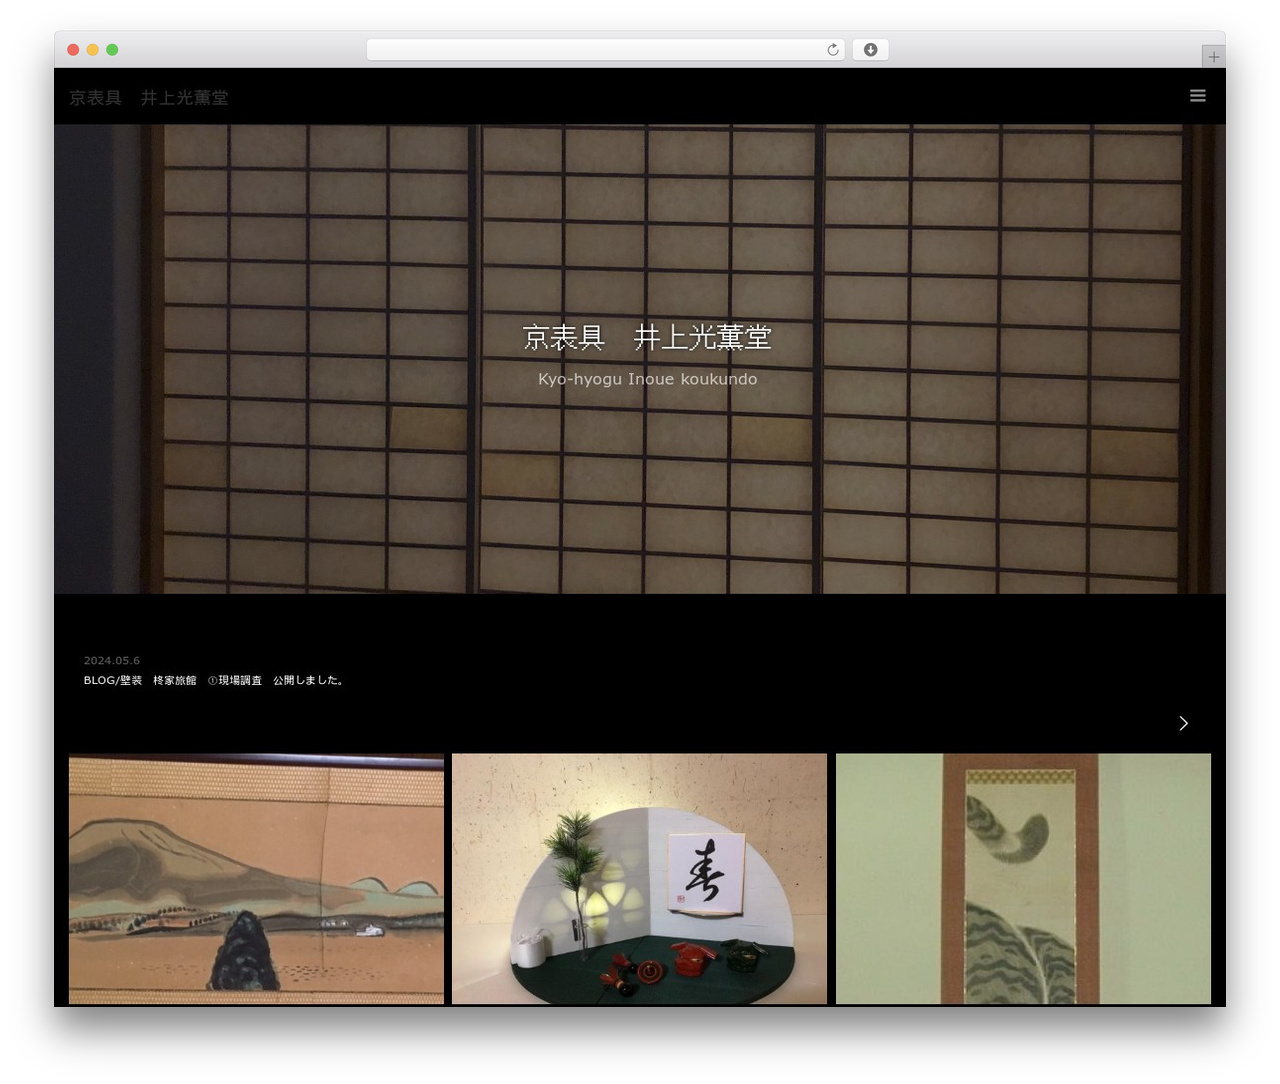The height and width of the screenshot is (1084, 1280).
Task: Add a new browser tab
Action: tap(1213, 57)
